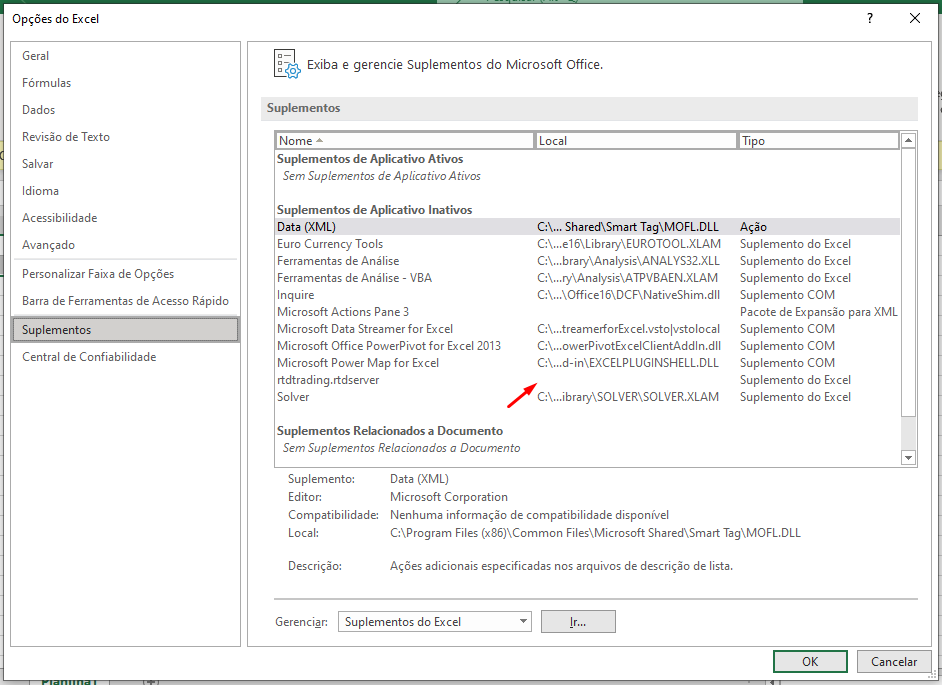Sort add-ins by the Local column

click(x=636, y=141)
